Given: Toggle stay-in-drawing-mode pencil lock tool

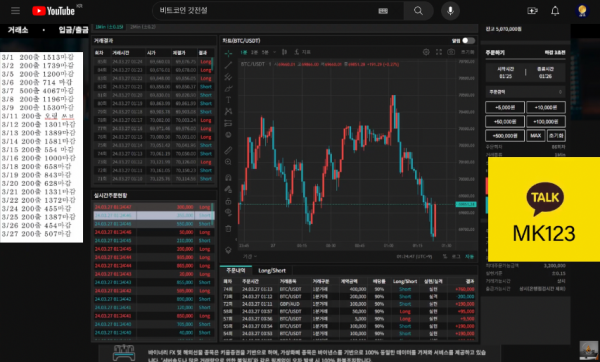Looking at the screenshot, I should point(228,189).
